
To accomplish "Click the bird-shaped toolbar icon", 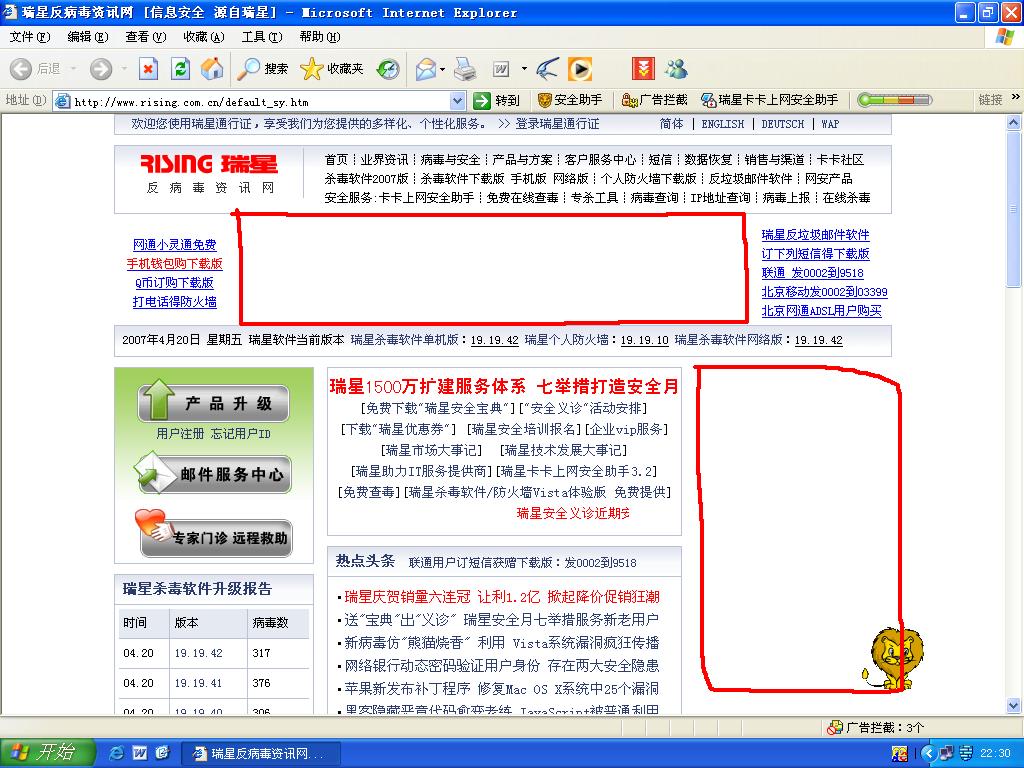I will [547, 69].
